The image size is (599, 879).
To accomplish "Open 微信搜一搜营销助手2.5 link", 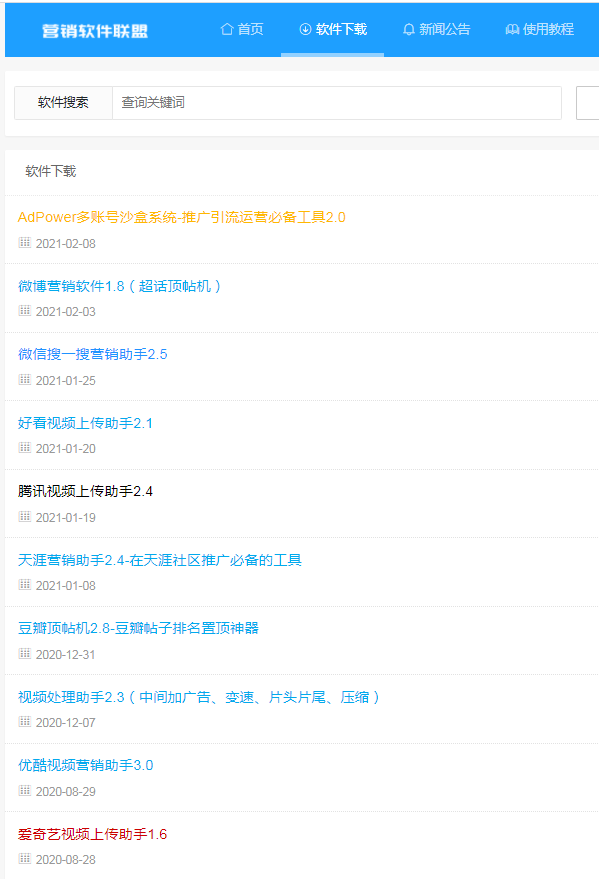I will pos(92,354).
